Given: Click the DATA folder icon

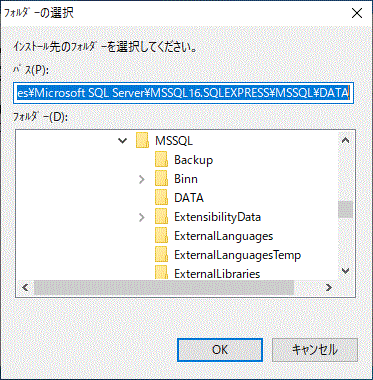Looking at the screenshot, I should click(161, 198).
